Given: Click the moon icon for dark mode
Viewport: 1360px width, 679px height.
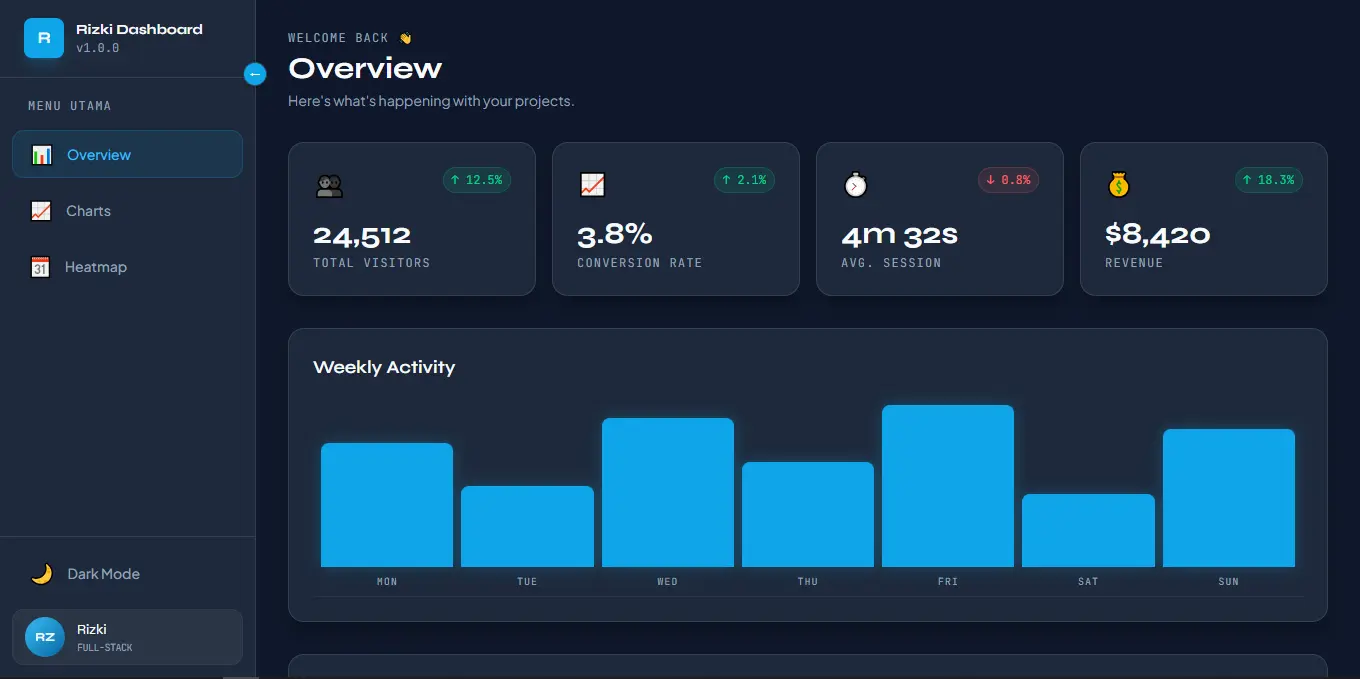Looking at the screenshot, I should tap(41, 574).
